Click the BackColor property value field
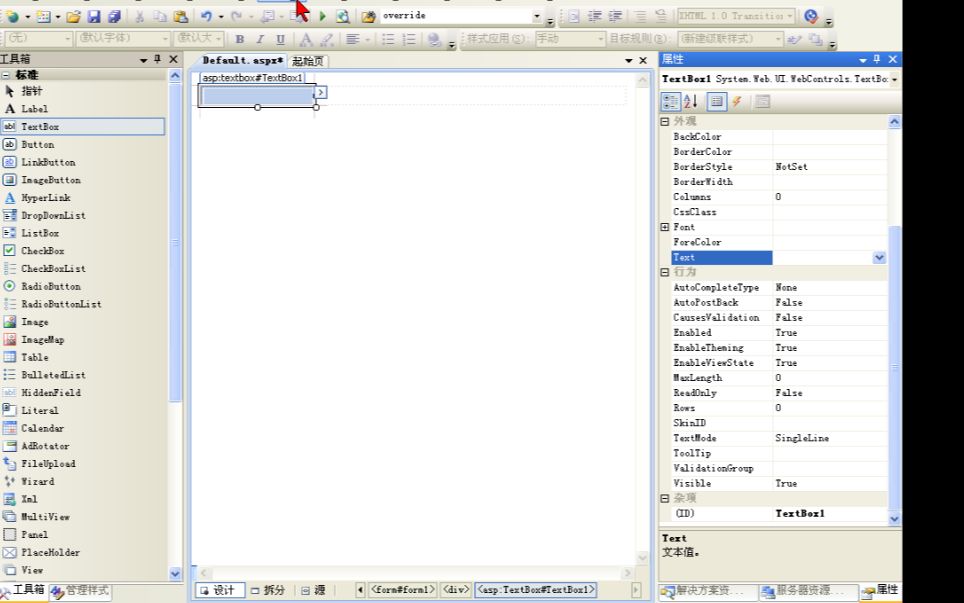The width and height of the screenshot is (964, 603). tap(829, 137)
